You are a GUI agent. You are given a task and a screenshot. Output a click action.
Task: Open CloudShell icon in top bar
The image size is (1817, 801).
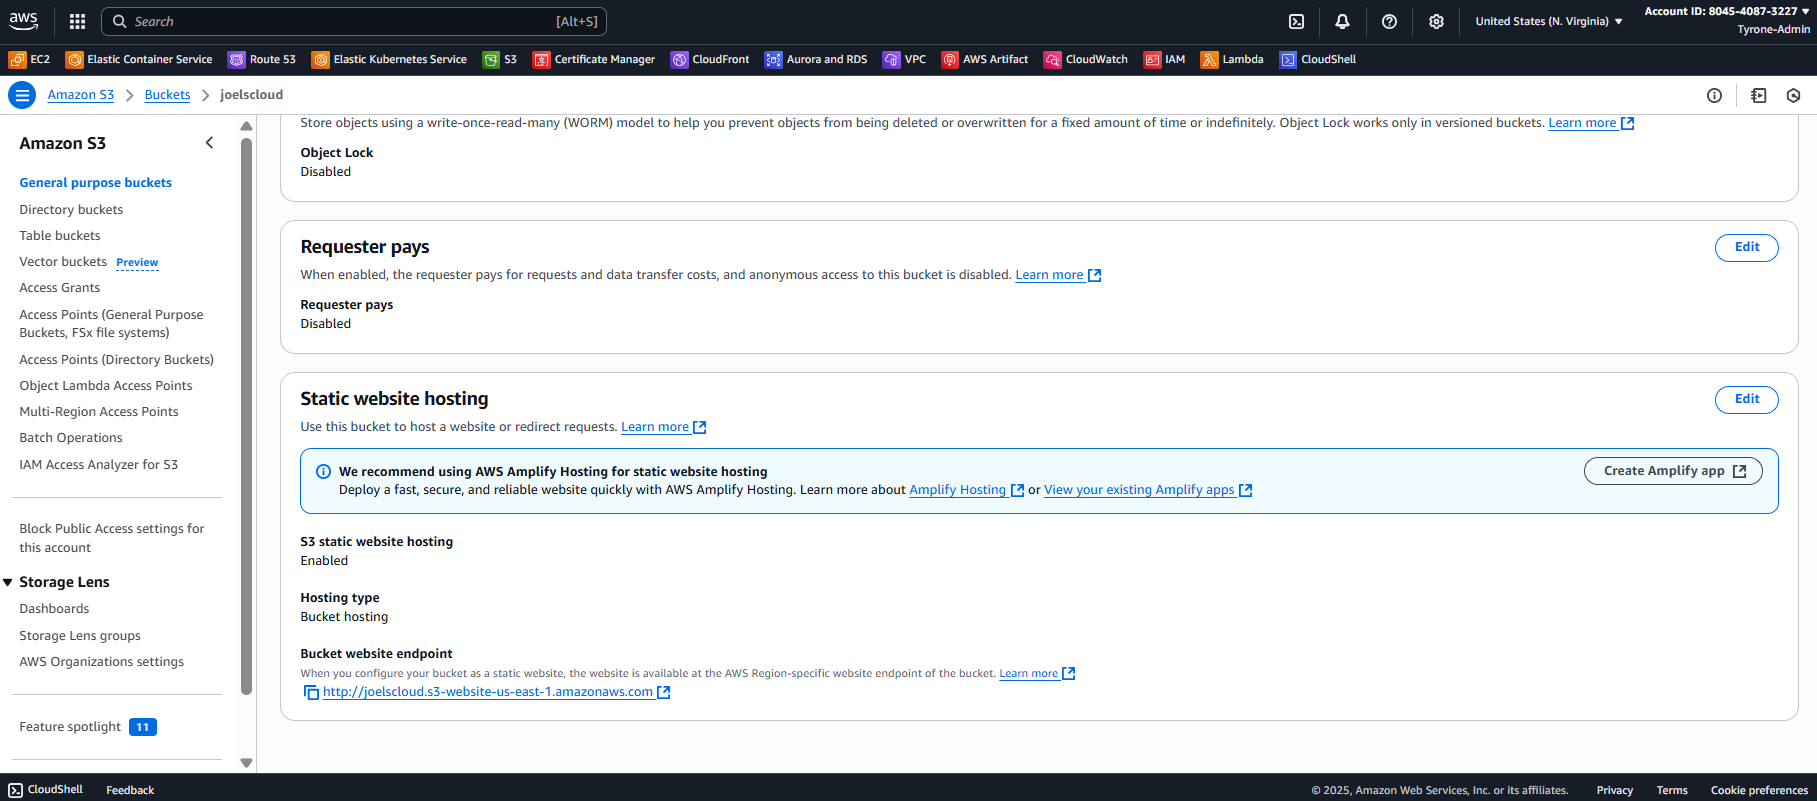pyautogui.click(x=1296, y=21)
